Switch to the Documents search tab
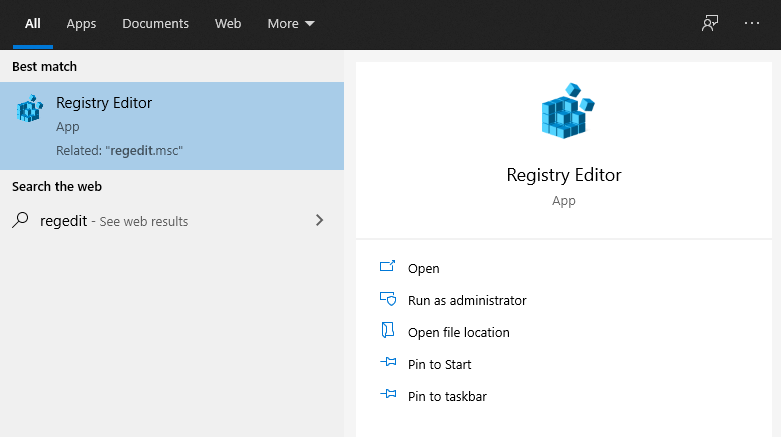Viewport: 781px width, 437px height. pos(155,24)
